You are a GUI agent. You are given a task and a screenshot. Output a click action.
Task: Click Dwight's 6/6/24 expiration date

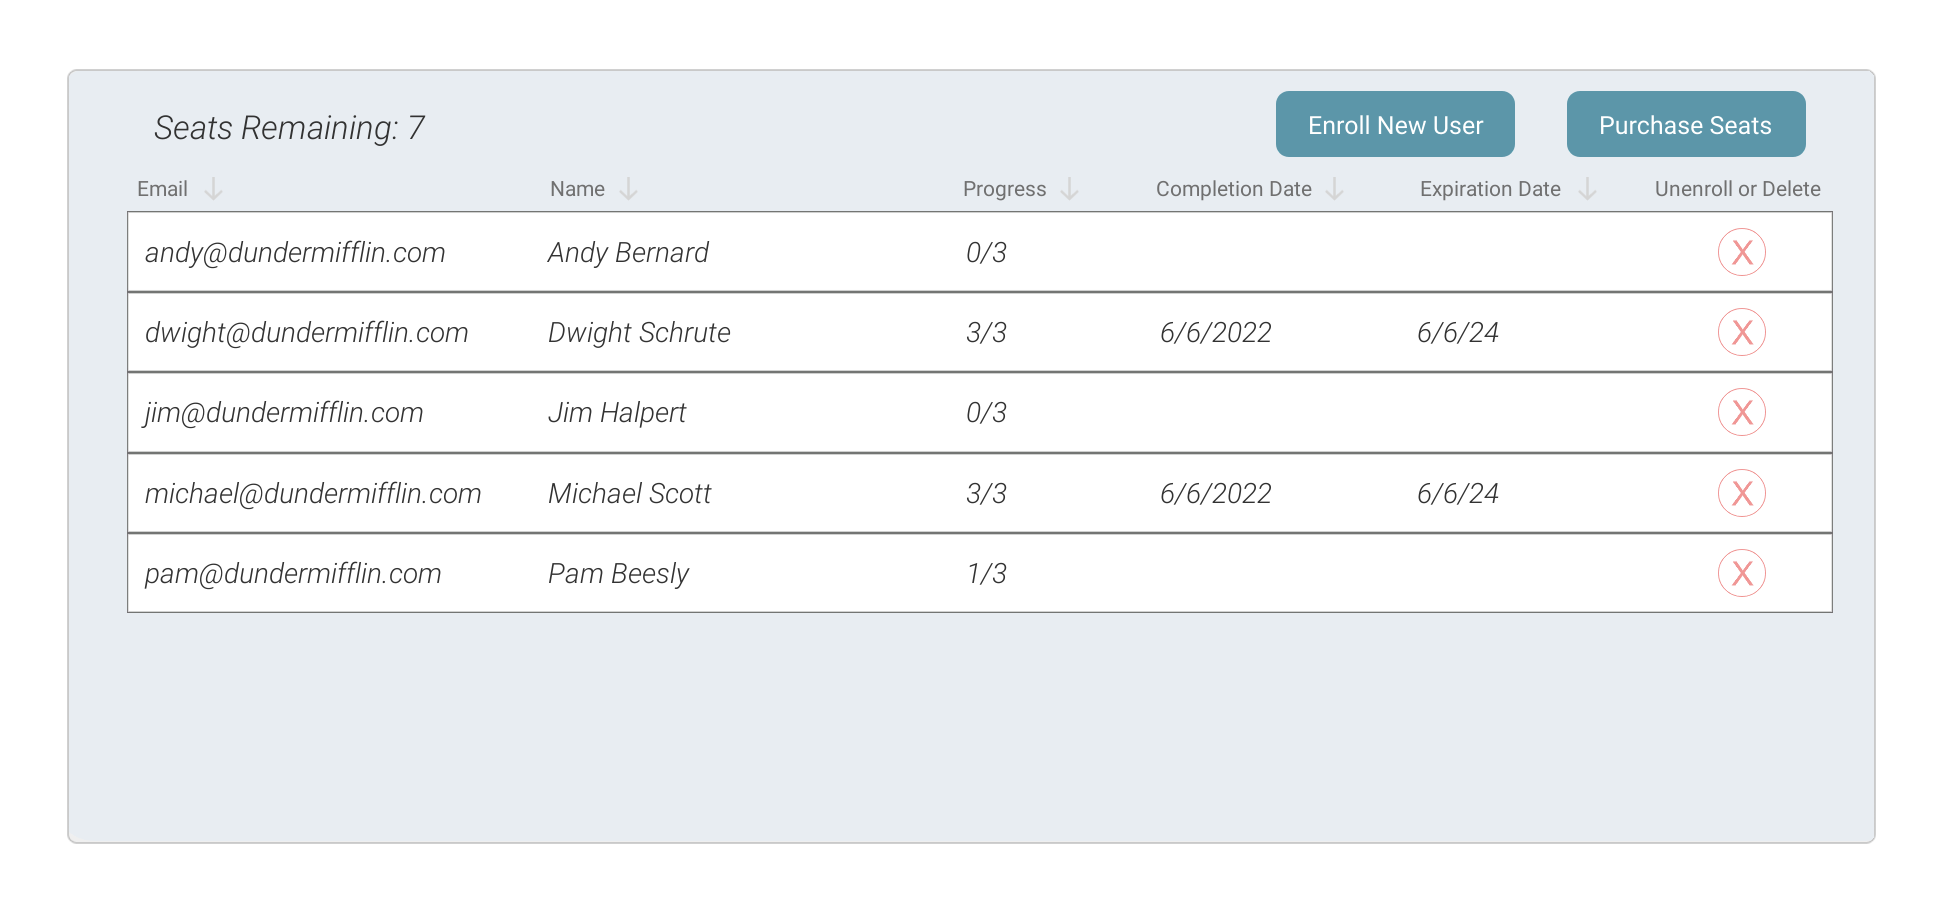[1457, 333]
